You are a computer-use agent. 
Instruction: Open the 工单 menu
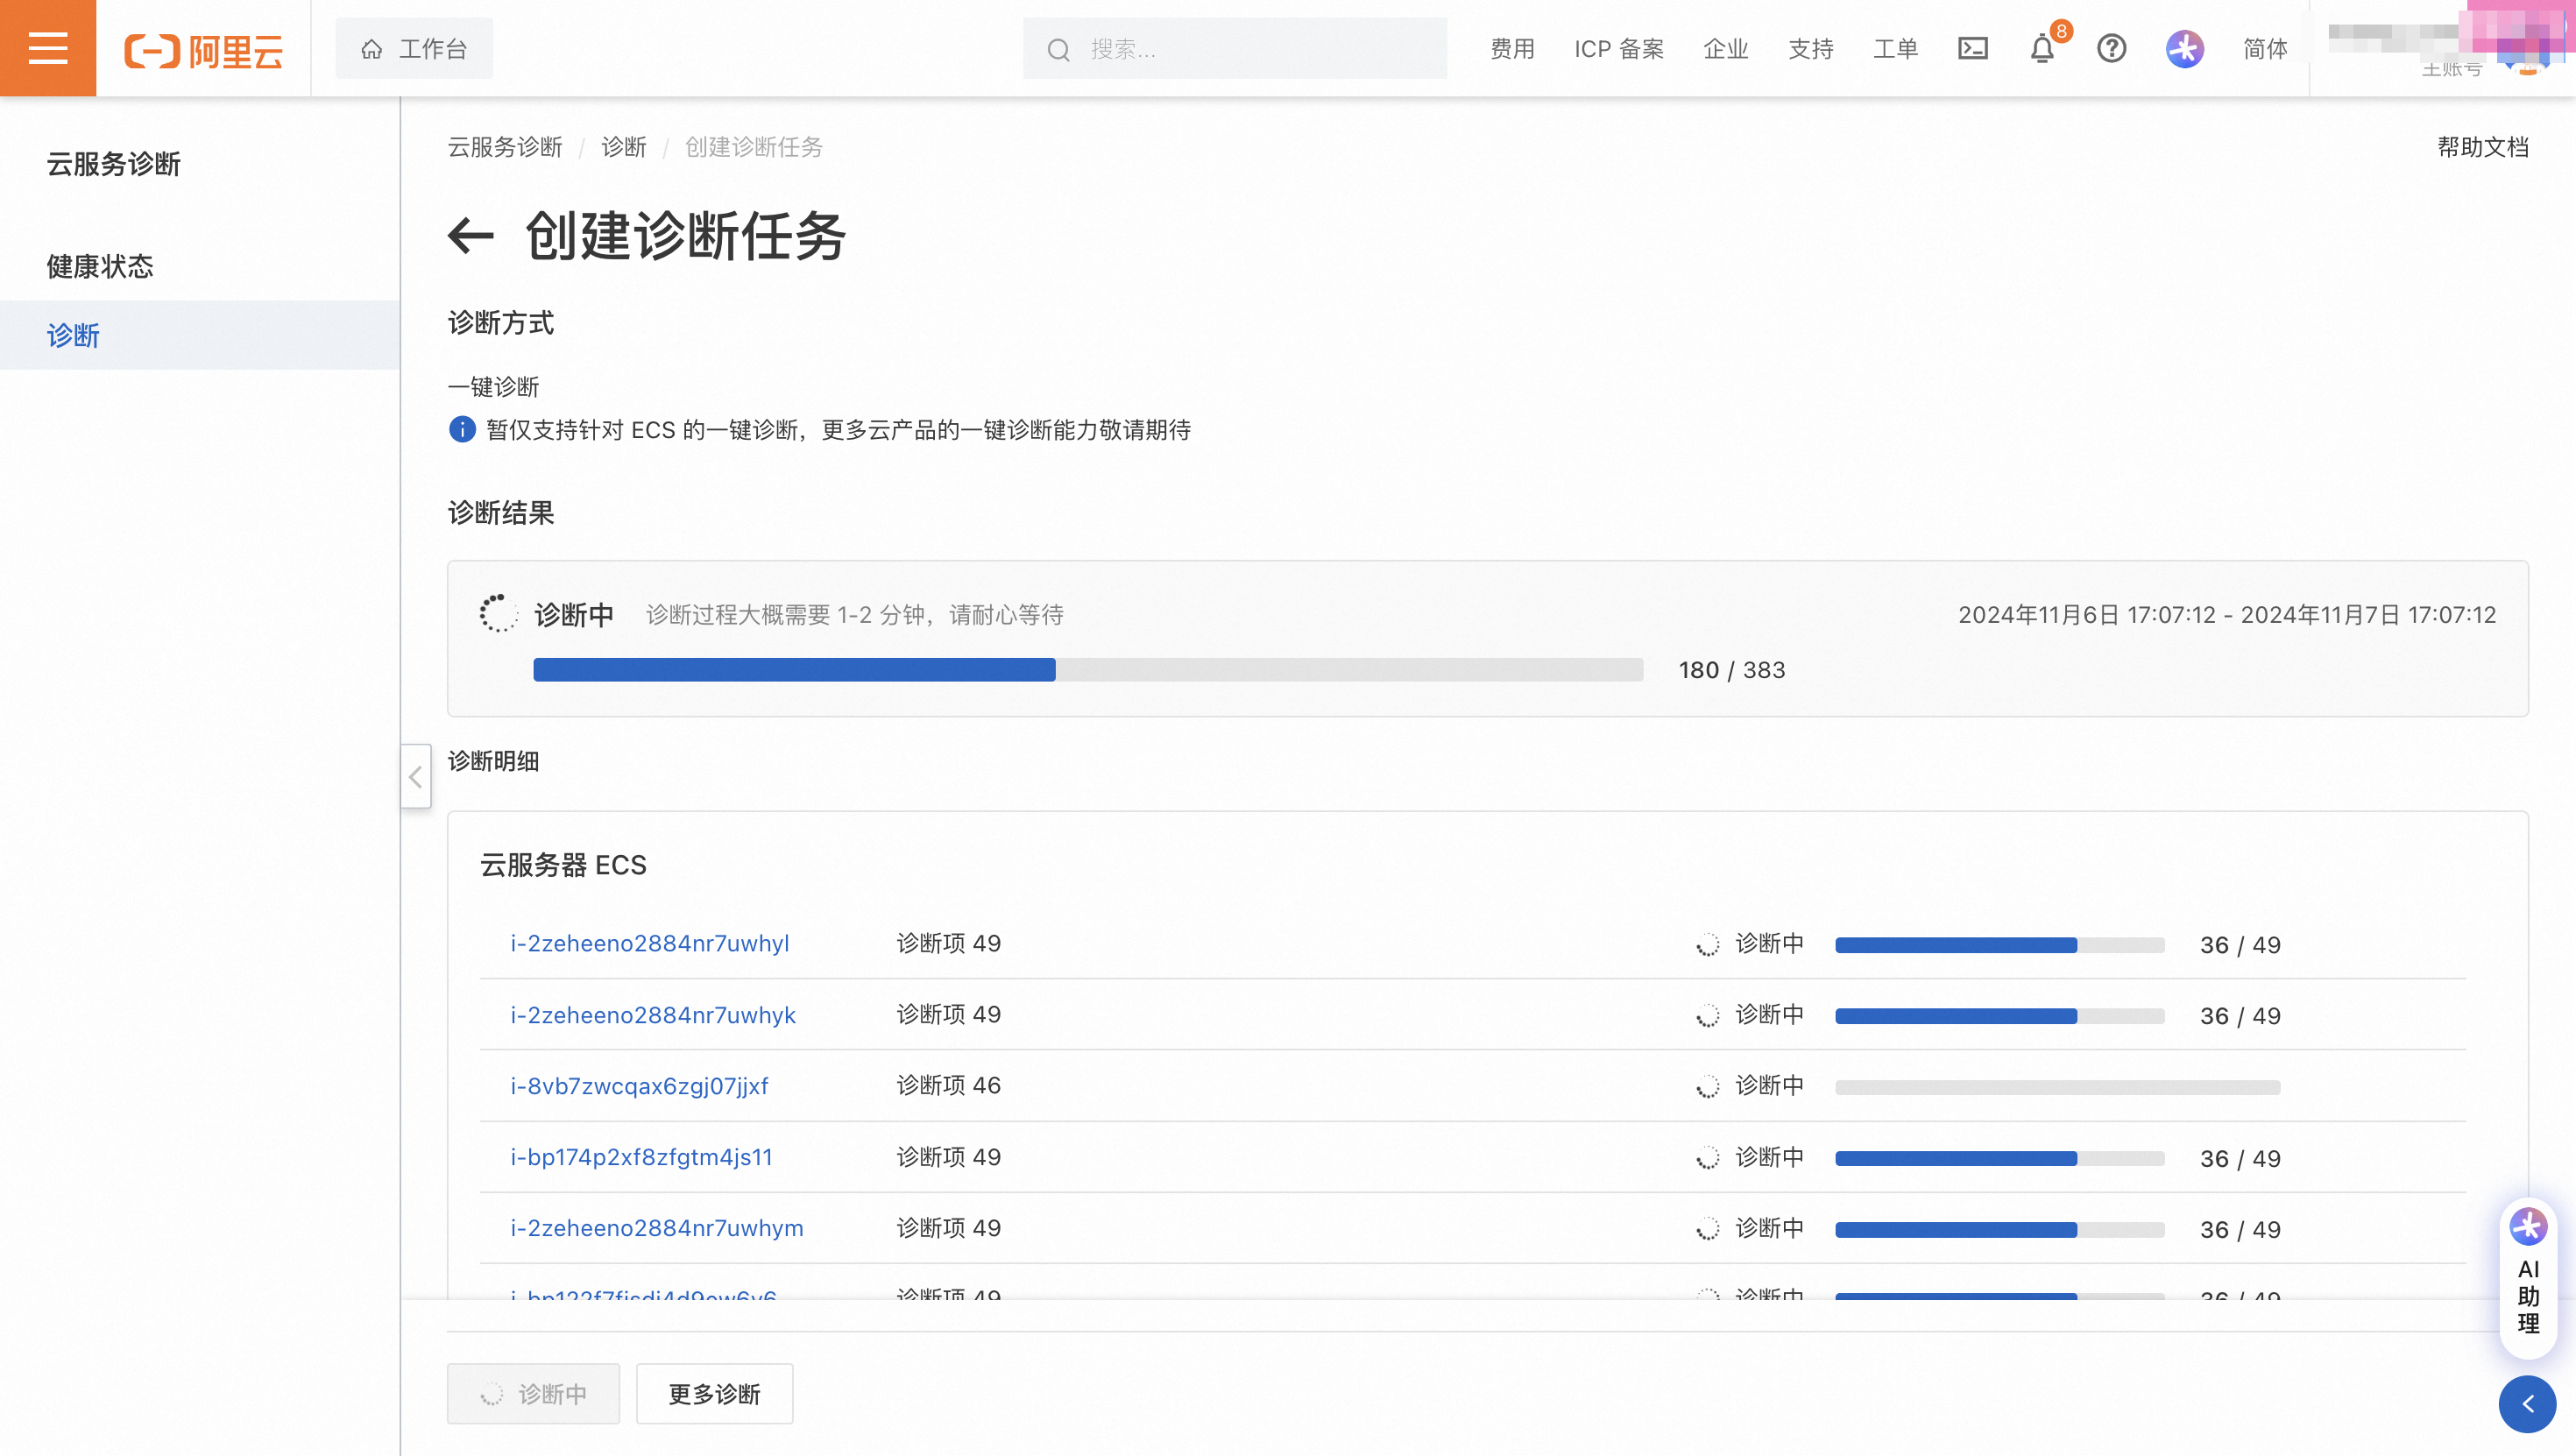click(1896, 48)
